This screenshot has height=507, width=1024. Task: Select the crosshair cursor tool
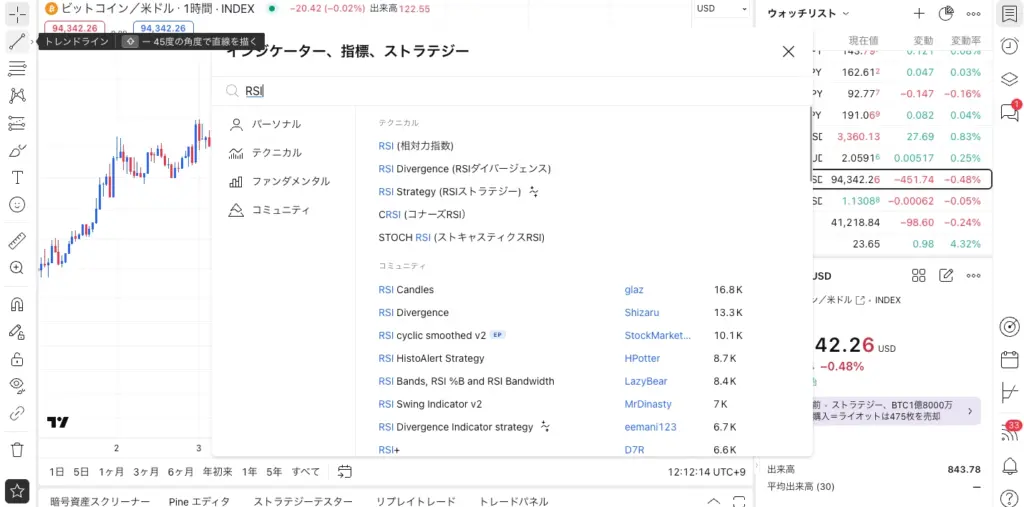pyautogui.click(x=18, y=12)
